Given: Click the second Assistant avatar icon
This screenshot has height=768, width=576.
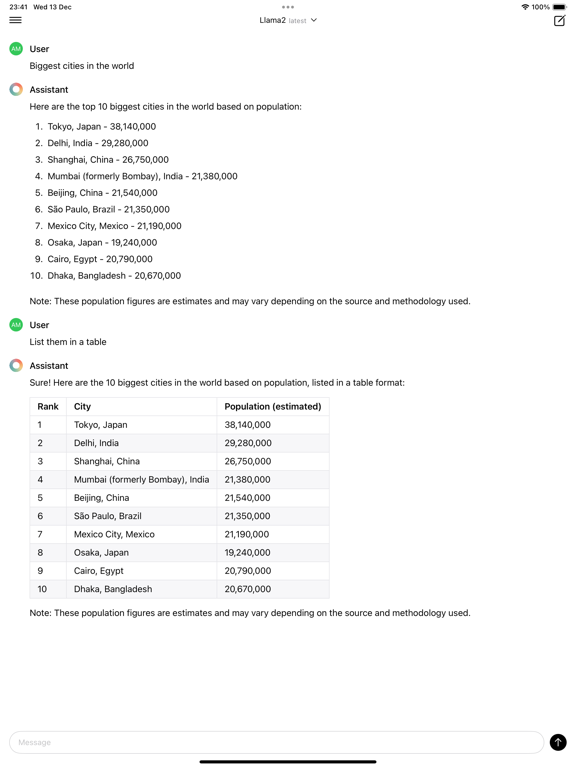Looking at the screenshot, I should pyautogui.click(x=16, y=365).
